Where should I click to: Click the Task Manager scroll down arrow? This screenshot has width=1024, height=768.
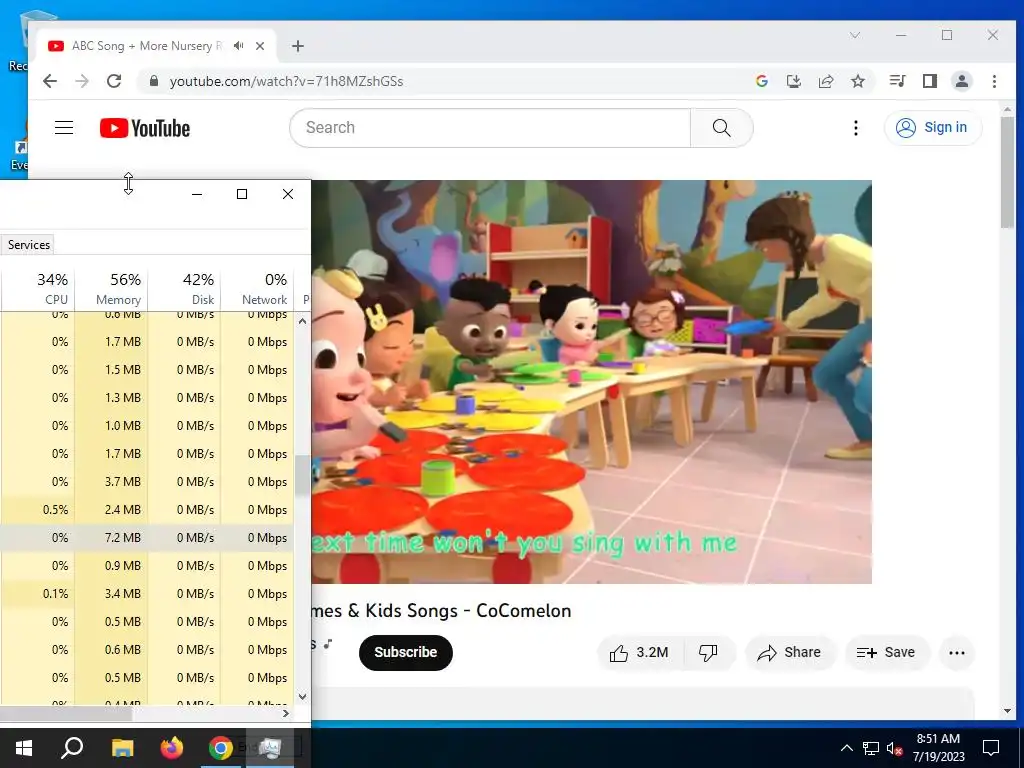302,696
